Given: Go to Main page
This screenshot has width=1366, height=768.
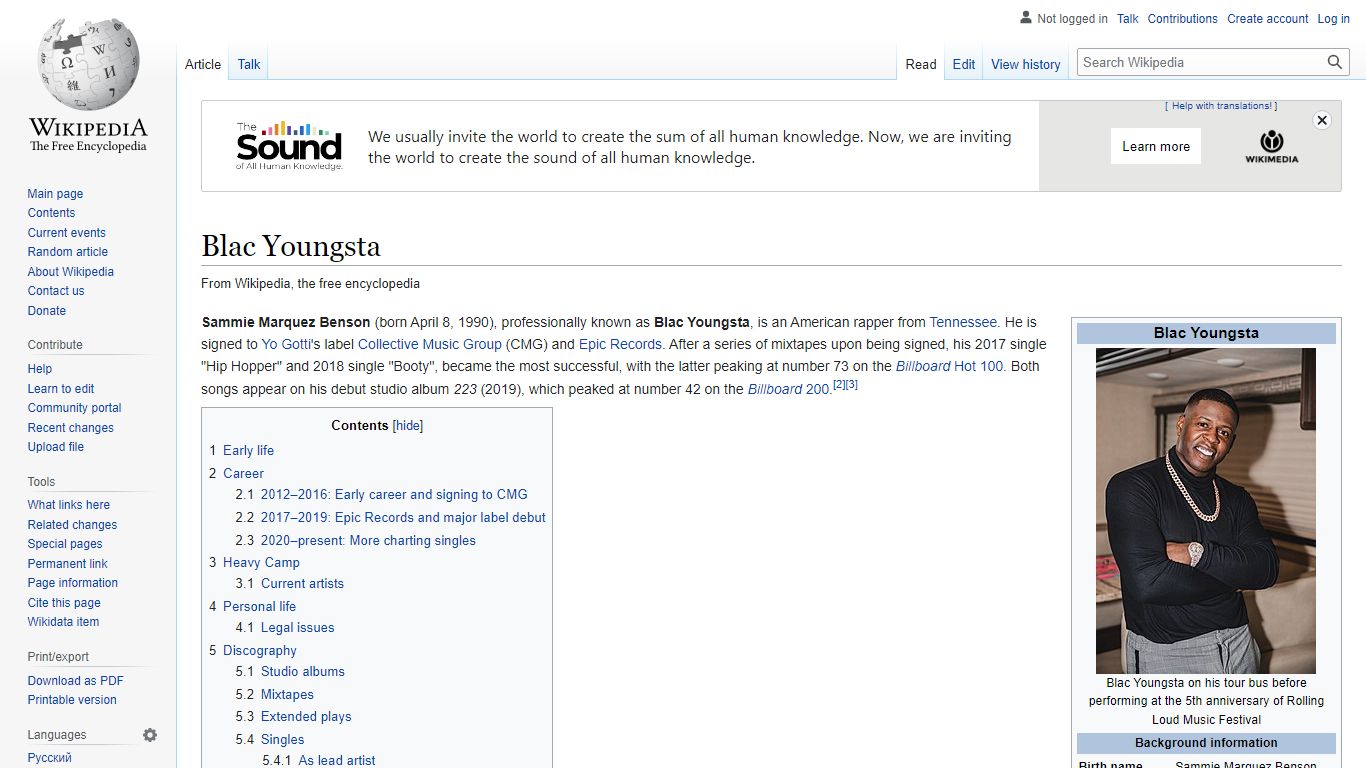Looking at the screenshot, I should click(55, 194).
